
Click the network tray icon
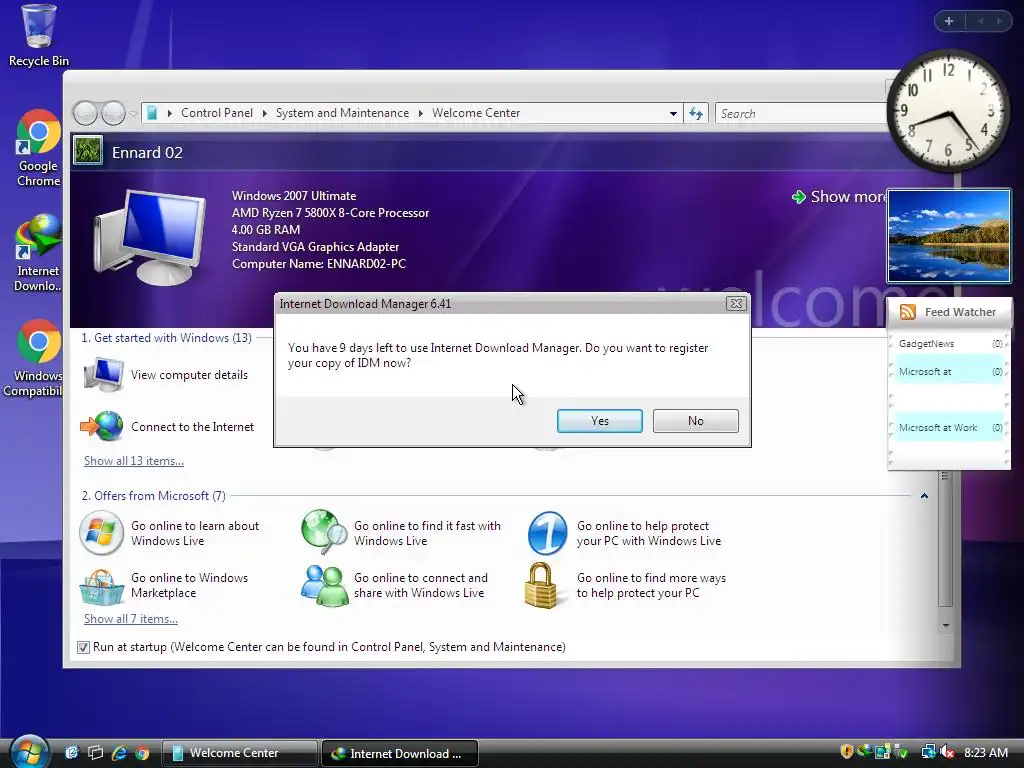[928, 752]
